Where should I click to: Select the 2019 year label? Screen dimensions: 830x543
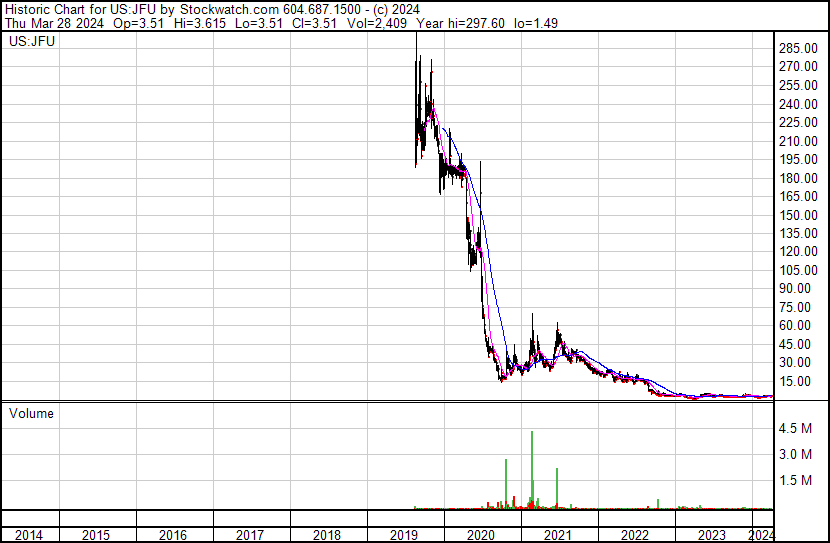tap(404, 535)
